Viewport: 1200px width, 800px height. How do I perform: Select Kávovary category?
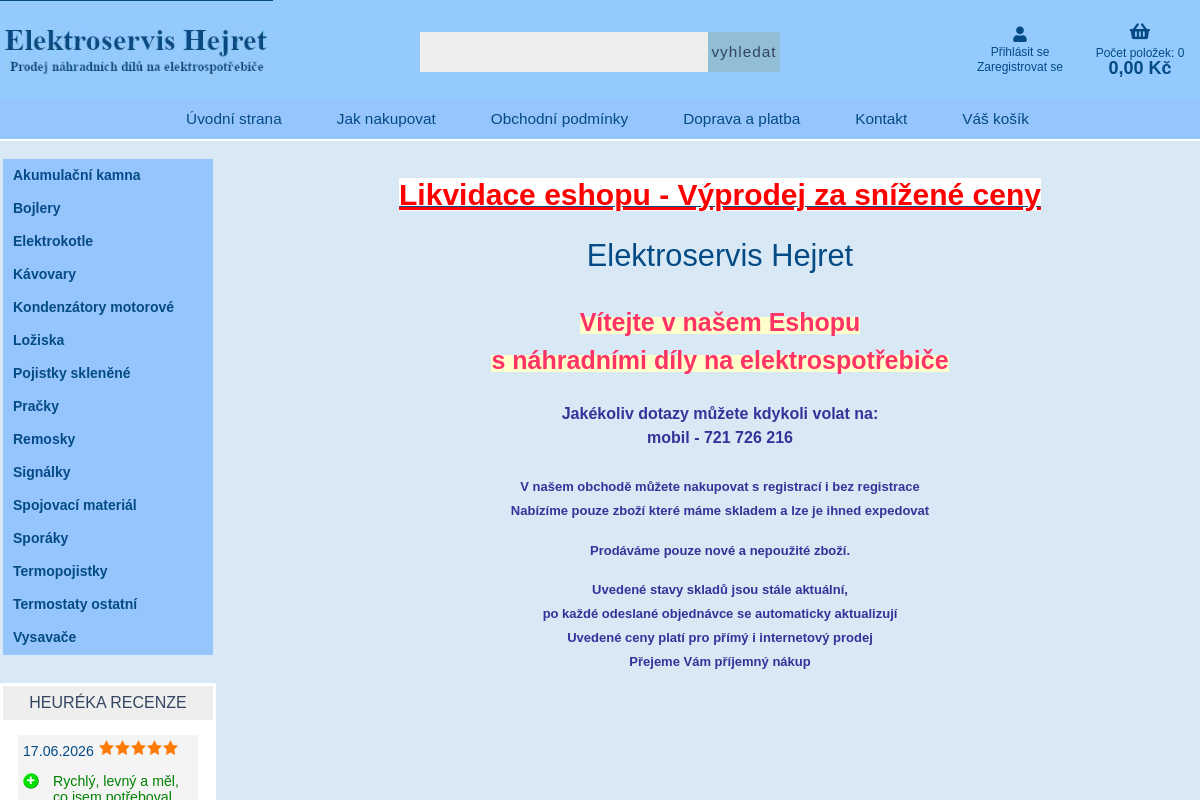[x=108, y=274]
